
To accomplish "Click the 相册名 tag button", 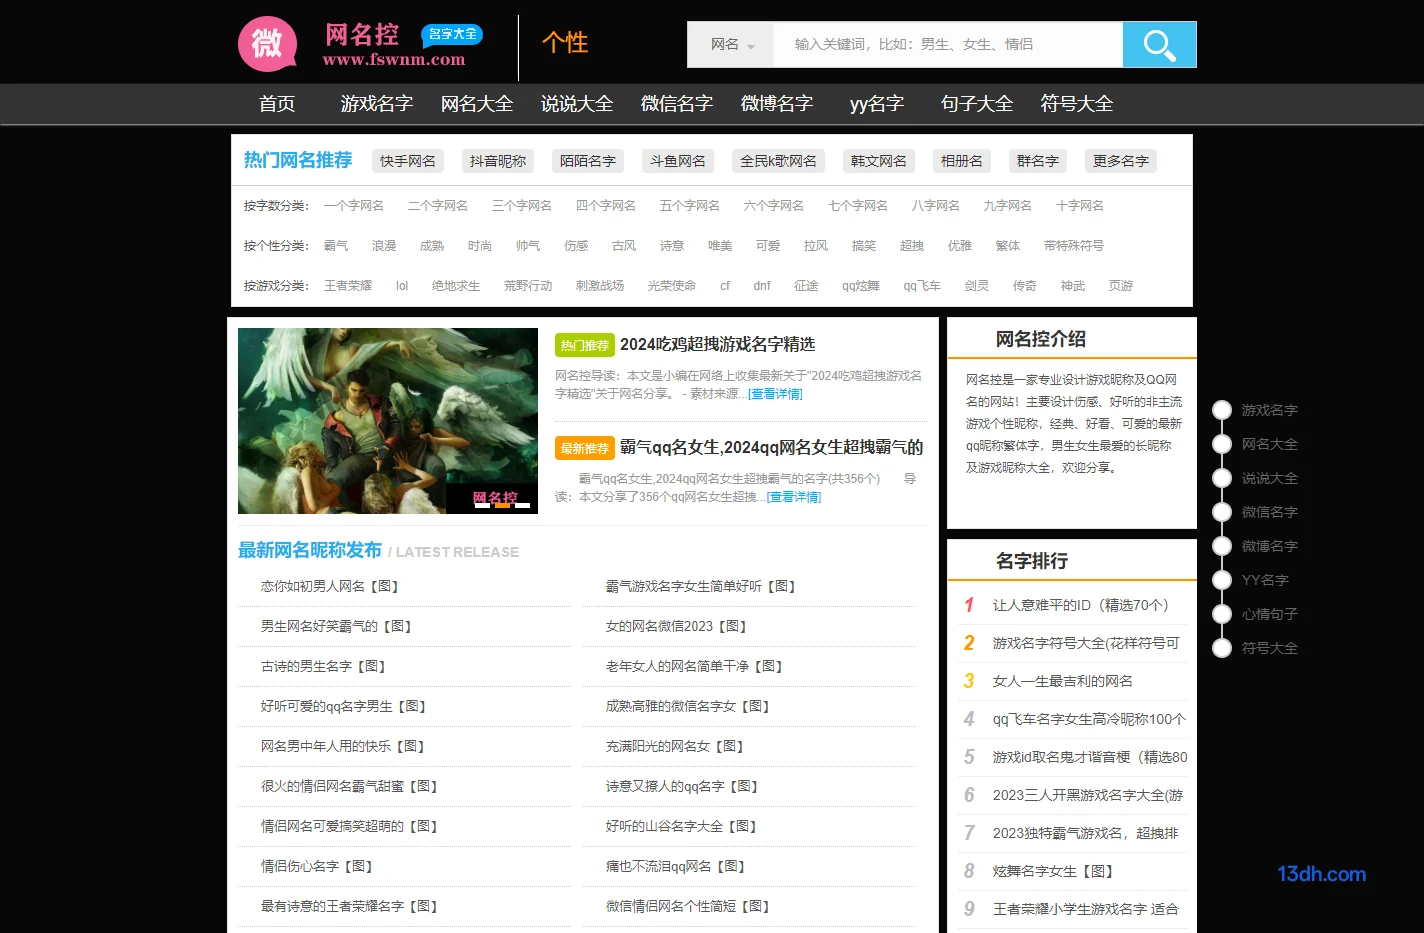I will [962, 161].
